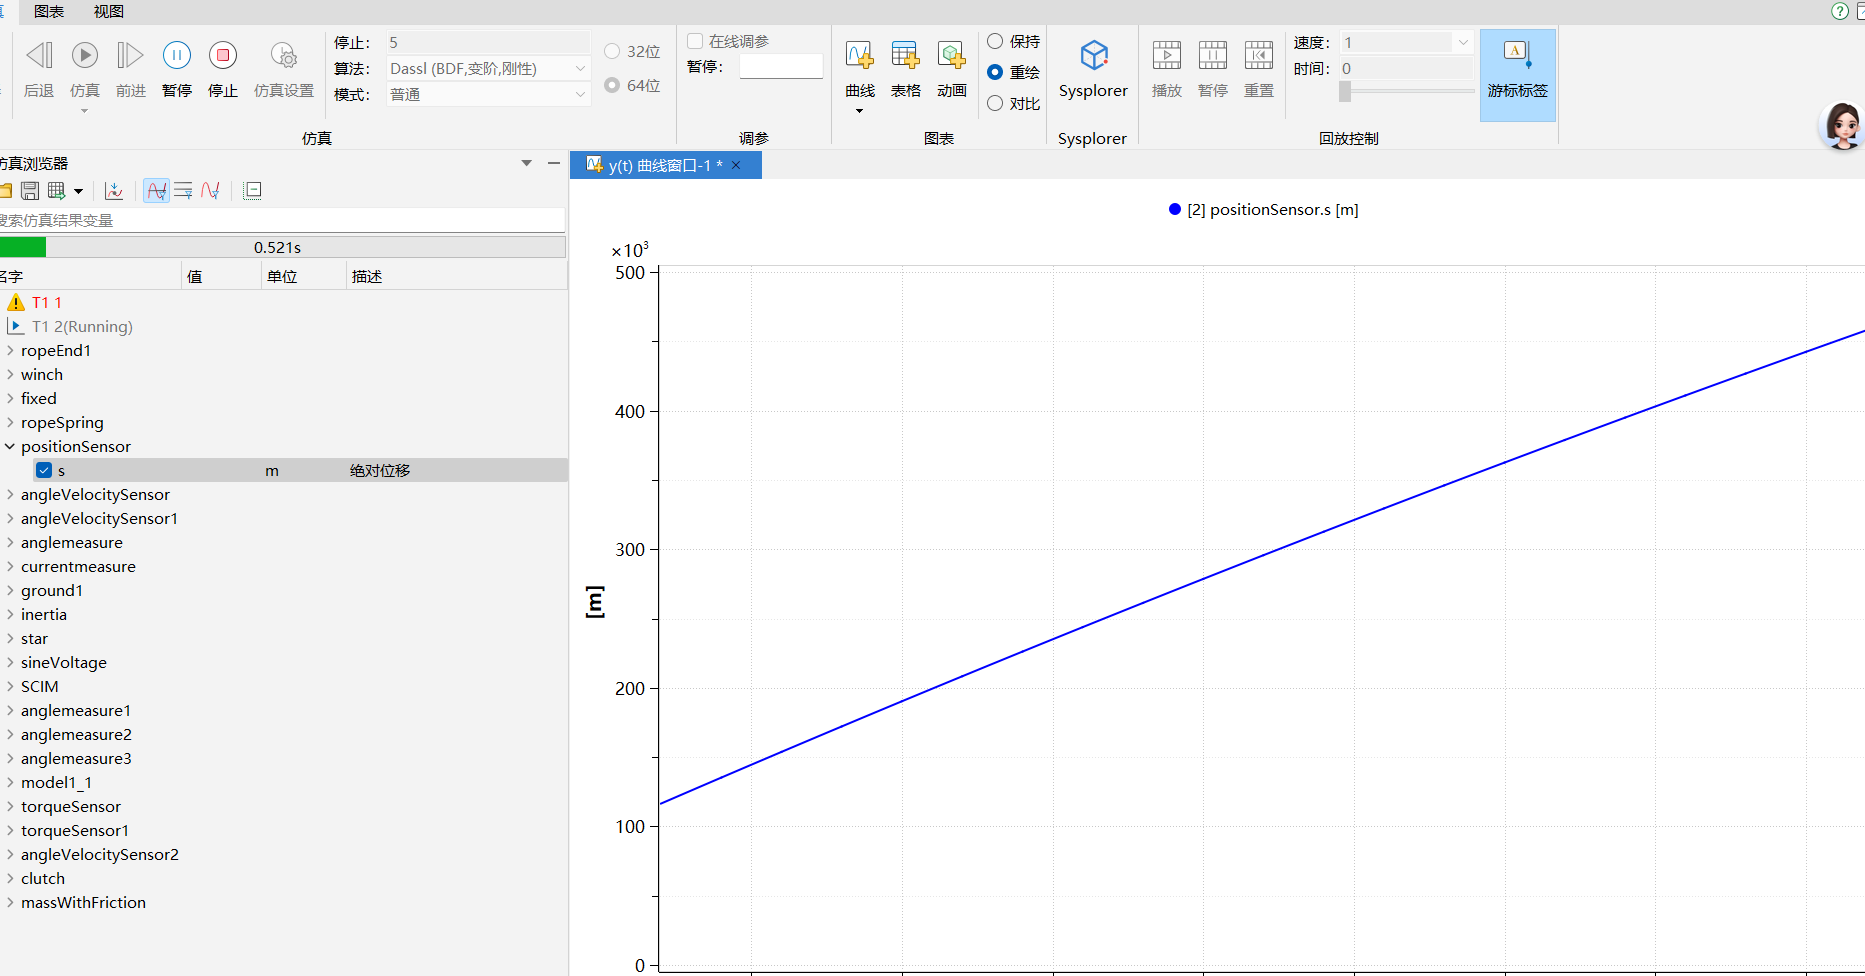This screenshot has width=1865, height=976.
Task: Click the 暂停 pause time input field
Action: tap(781, 66)
